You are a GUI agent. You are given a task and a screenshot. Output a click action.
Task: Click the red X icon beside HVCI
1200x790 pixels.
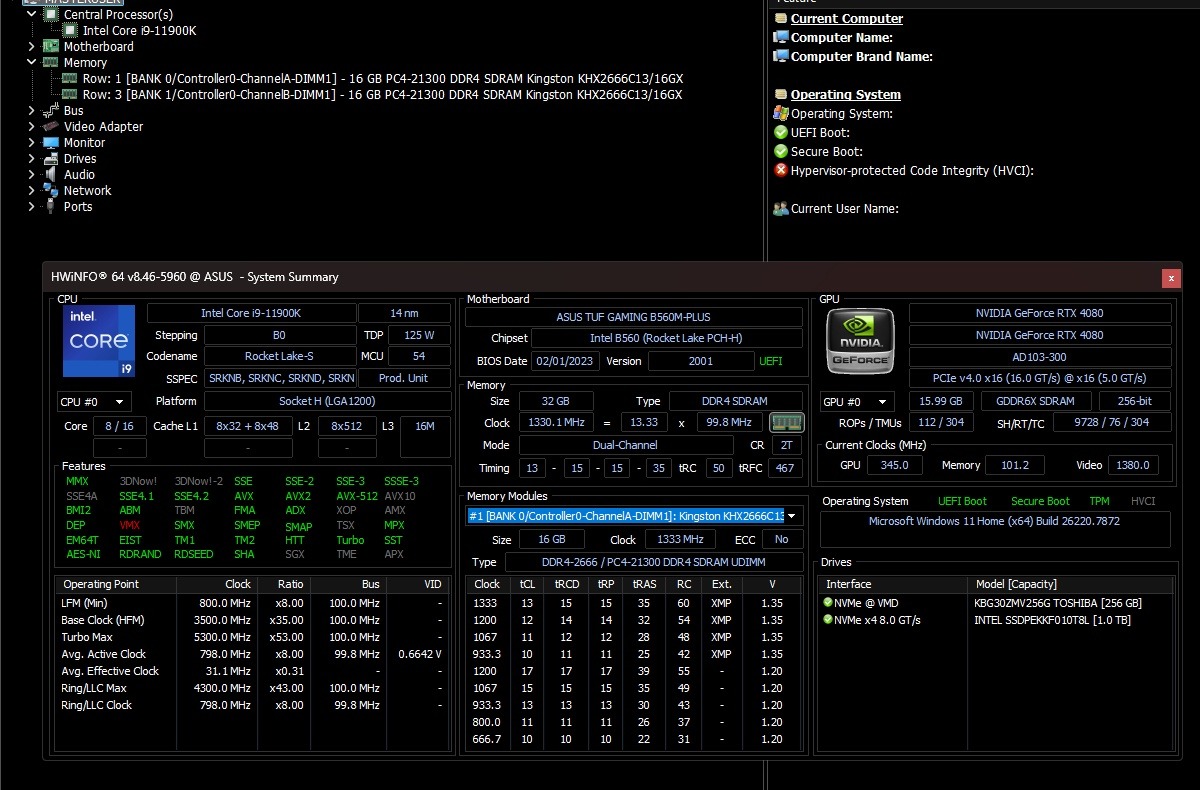(781, 170)
